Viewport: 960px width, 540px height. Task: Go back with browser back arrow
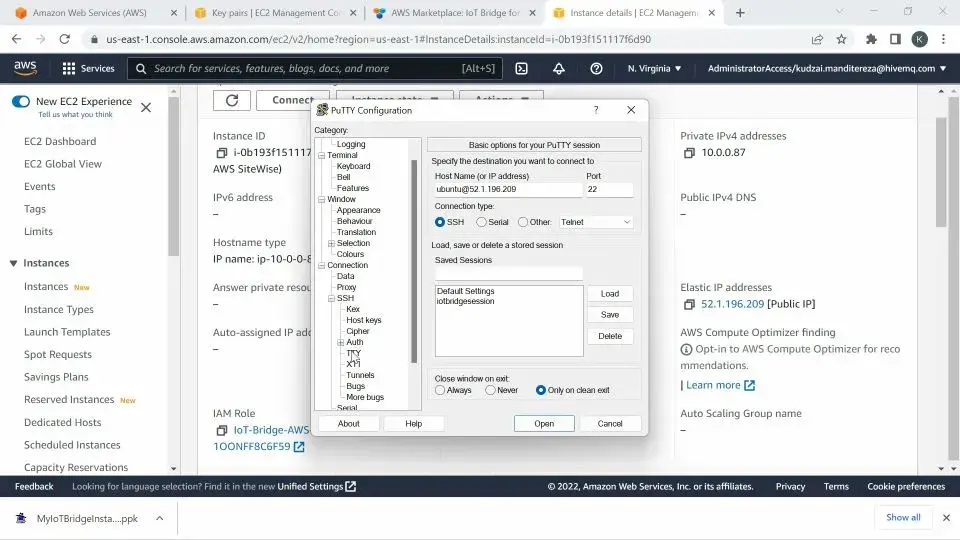pos(17,39)
